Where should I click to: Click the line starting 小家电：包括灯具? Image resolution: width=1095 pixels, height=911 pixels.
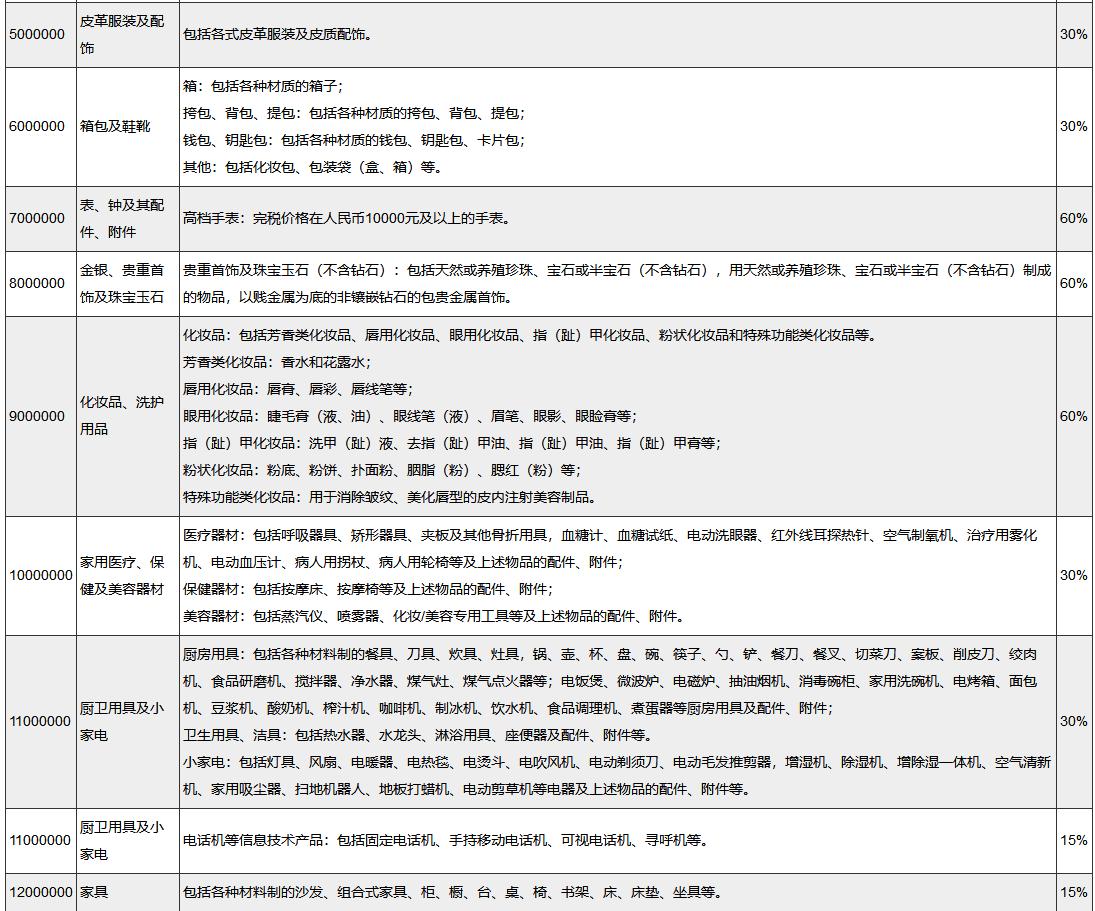tap(617, 776)
